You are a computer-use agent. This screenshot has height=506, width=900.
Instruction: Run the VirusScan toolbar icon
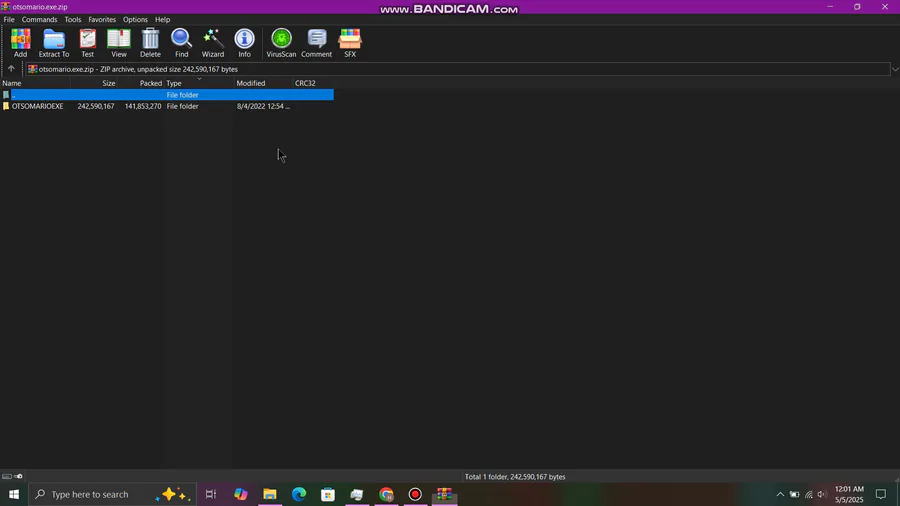(281, 43)
